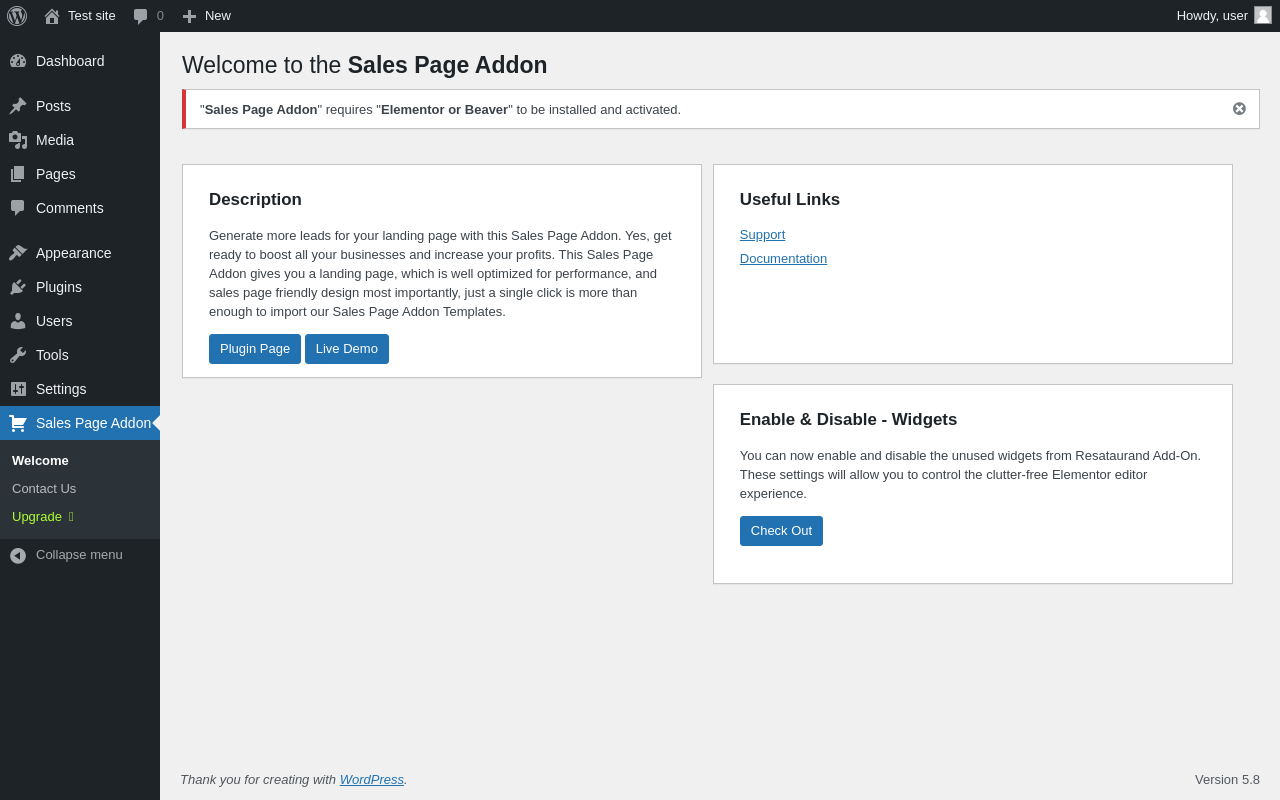The height and width of the screenshot is (800, 1280).
Task: Open Plugins menu item
Action: [80, 287]
